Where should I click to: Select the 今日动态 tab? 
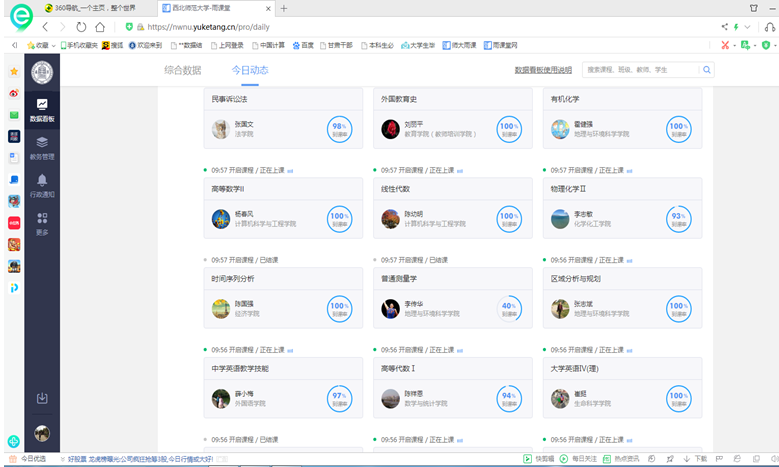pos(249,70)
